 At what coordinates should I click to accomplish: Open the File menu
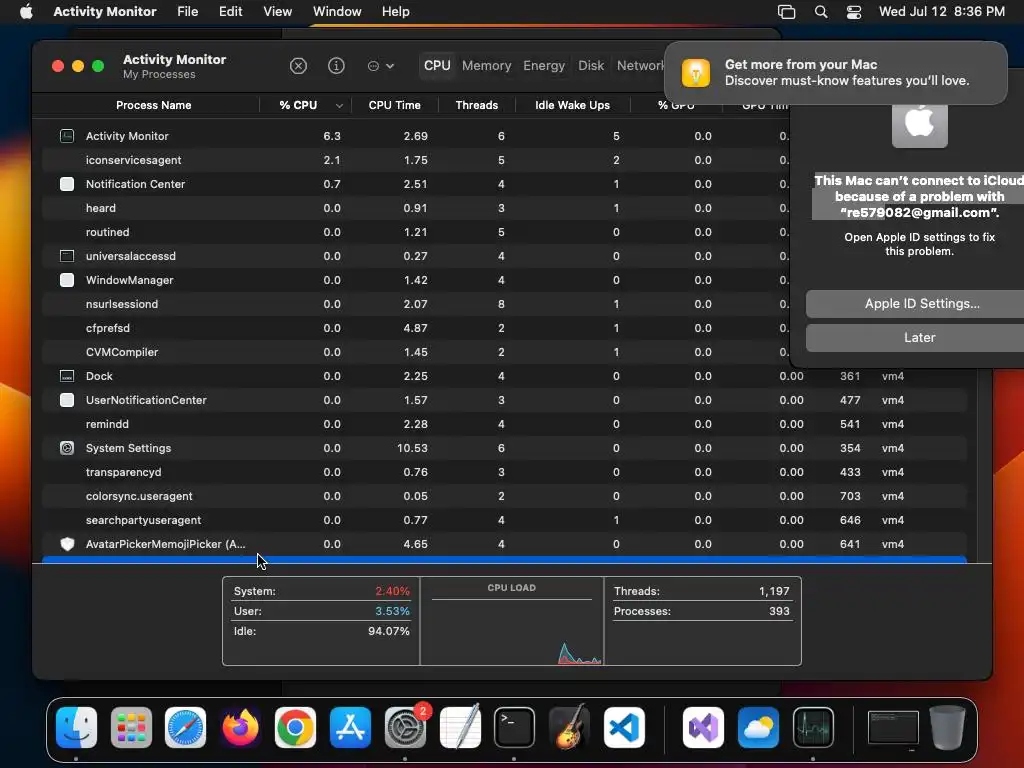tap(187, 12)
